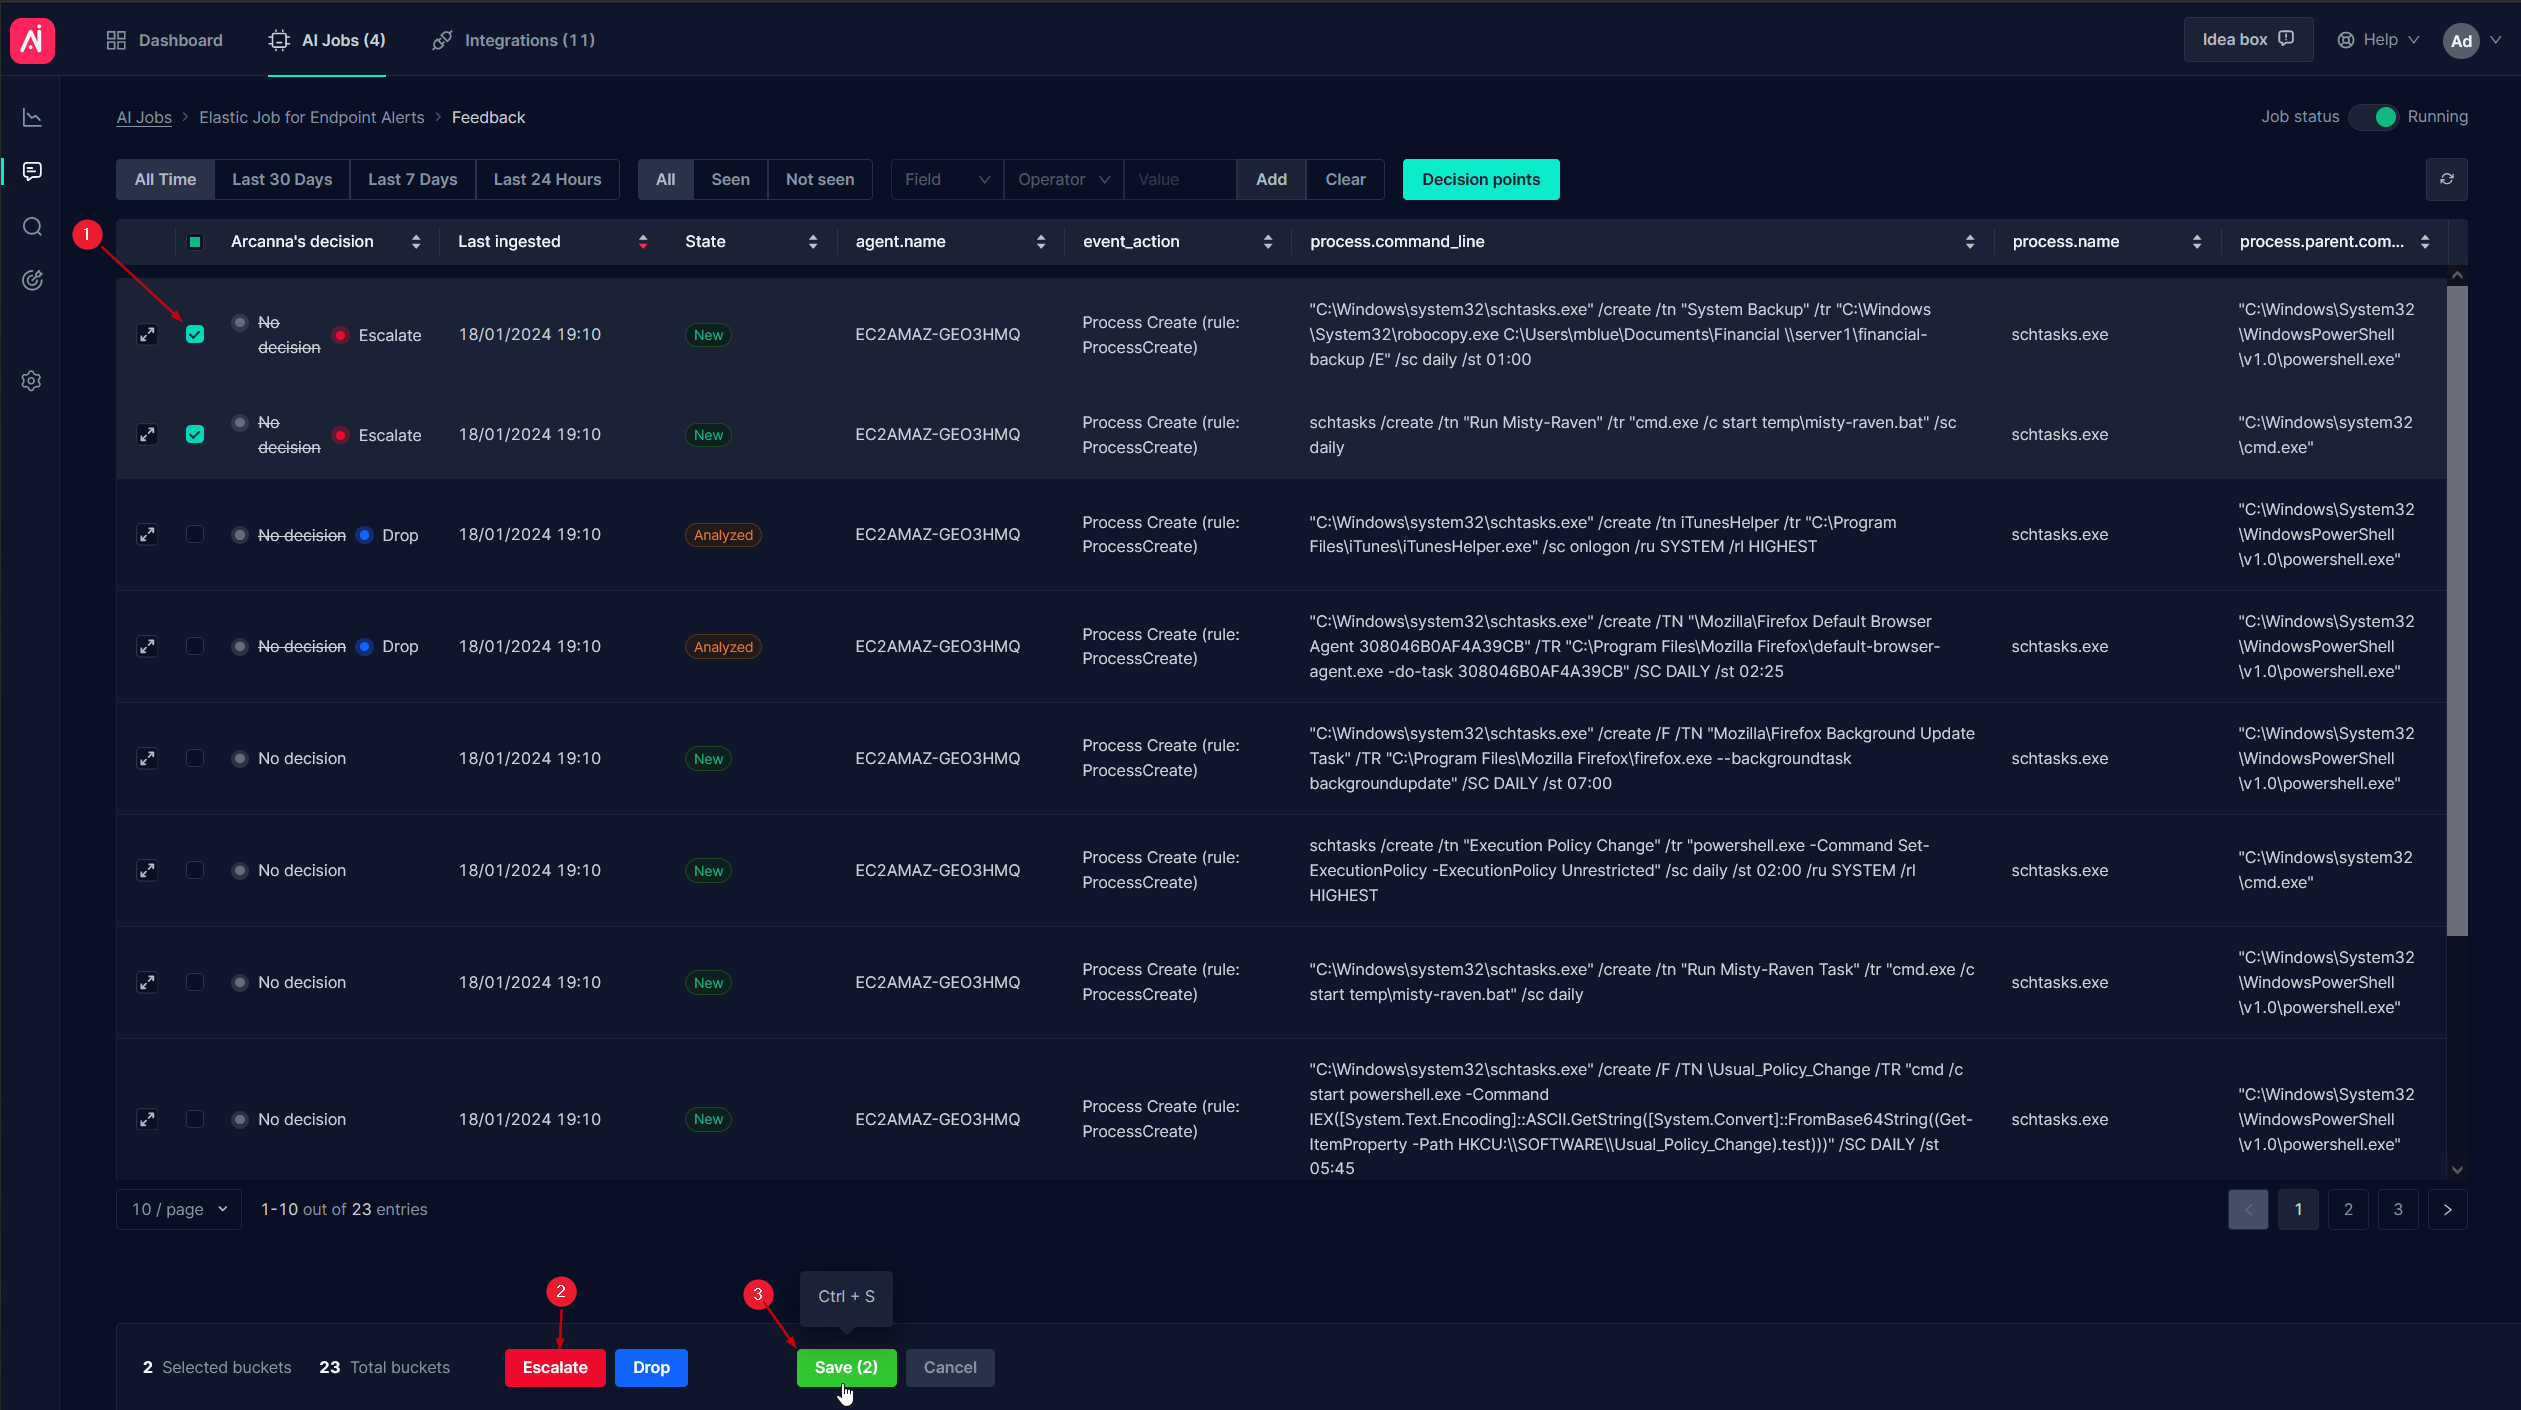Image resolution: width=2521 pixels, height=1410 pixels.
Task: Check the Execution Policy Change row checkbox
Action: click(x=195, y=871)
